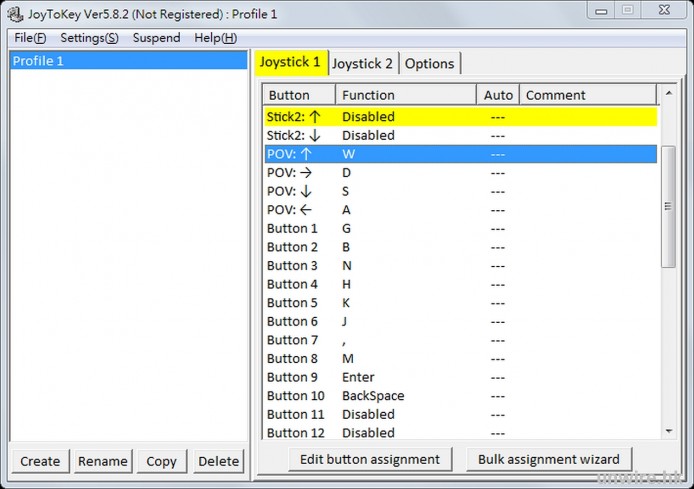Select the Joystick 1 tab
The image size is (694, 489).
[x=290, y=62]
